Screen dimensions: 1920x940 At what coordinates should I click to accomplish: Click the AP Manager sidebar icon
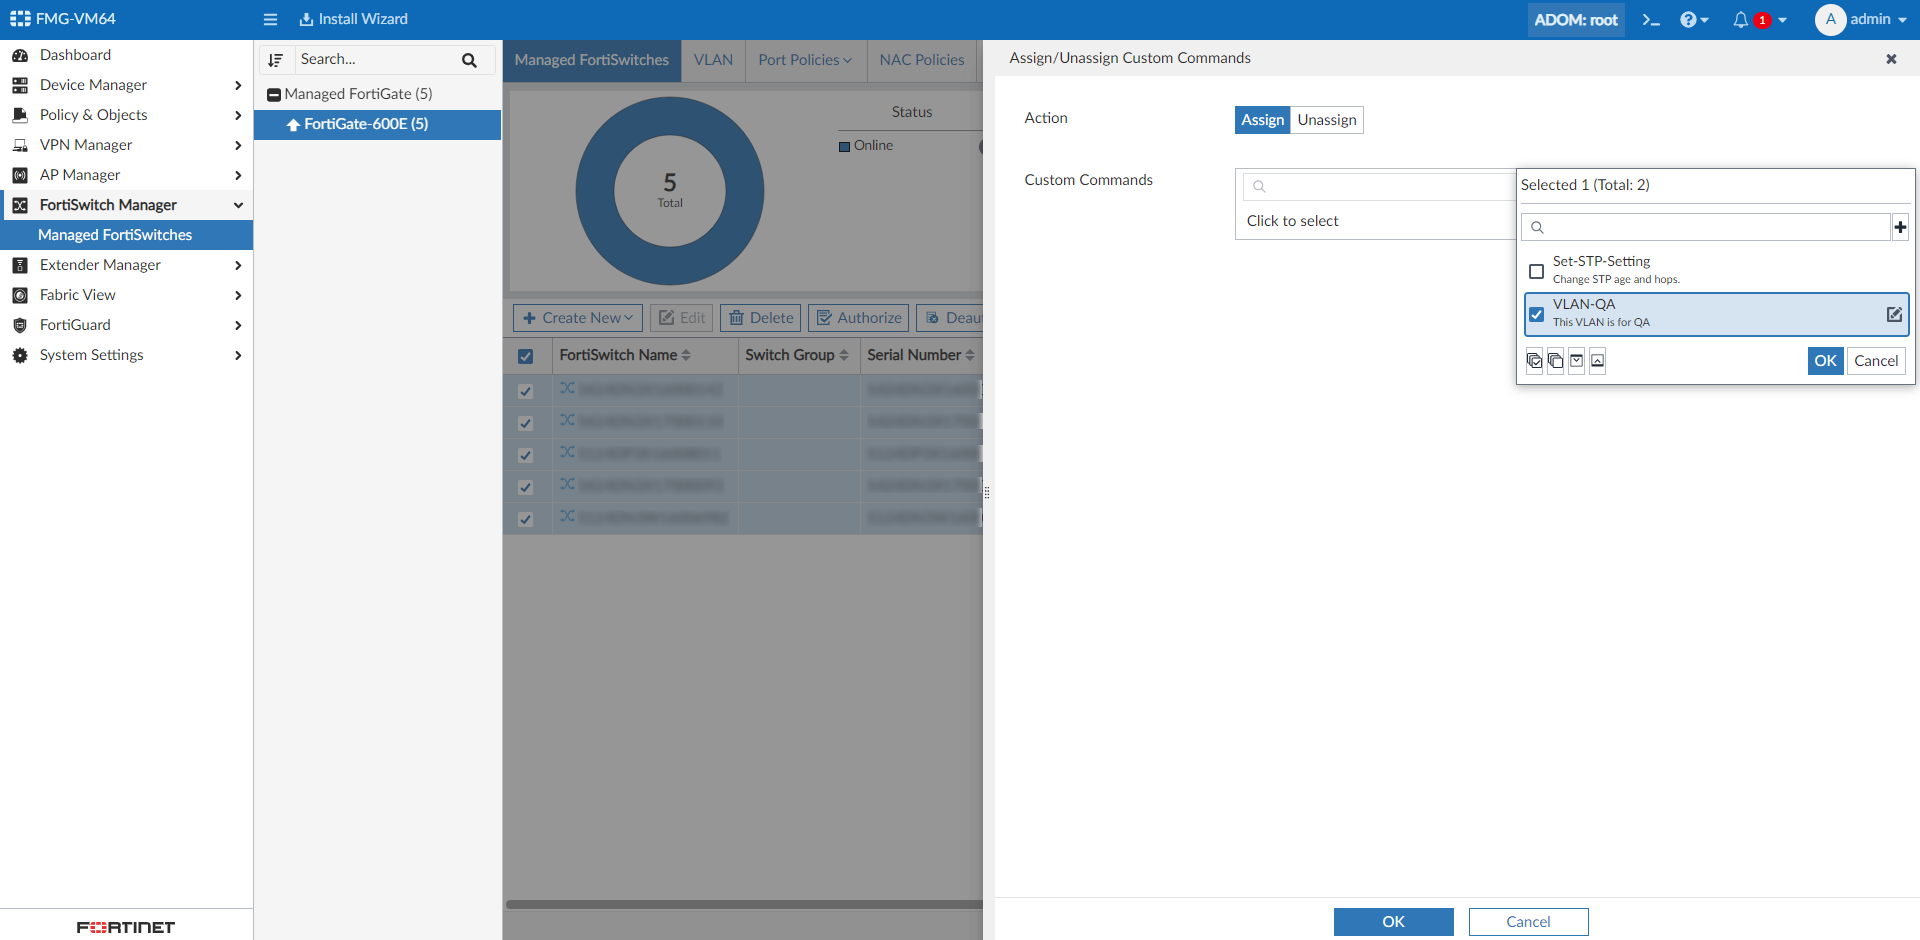pos(20,175)
